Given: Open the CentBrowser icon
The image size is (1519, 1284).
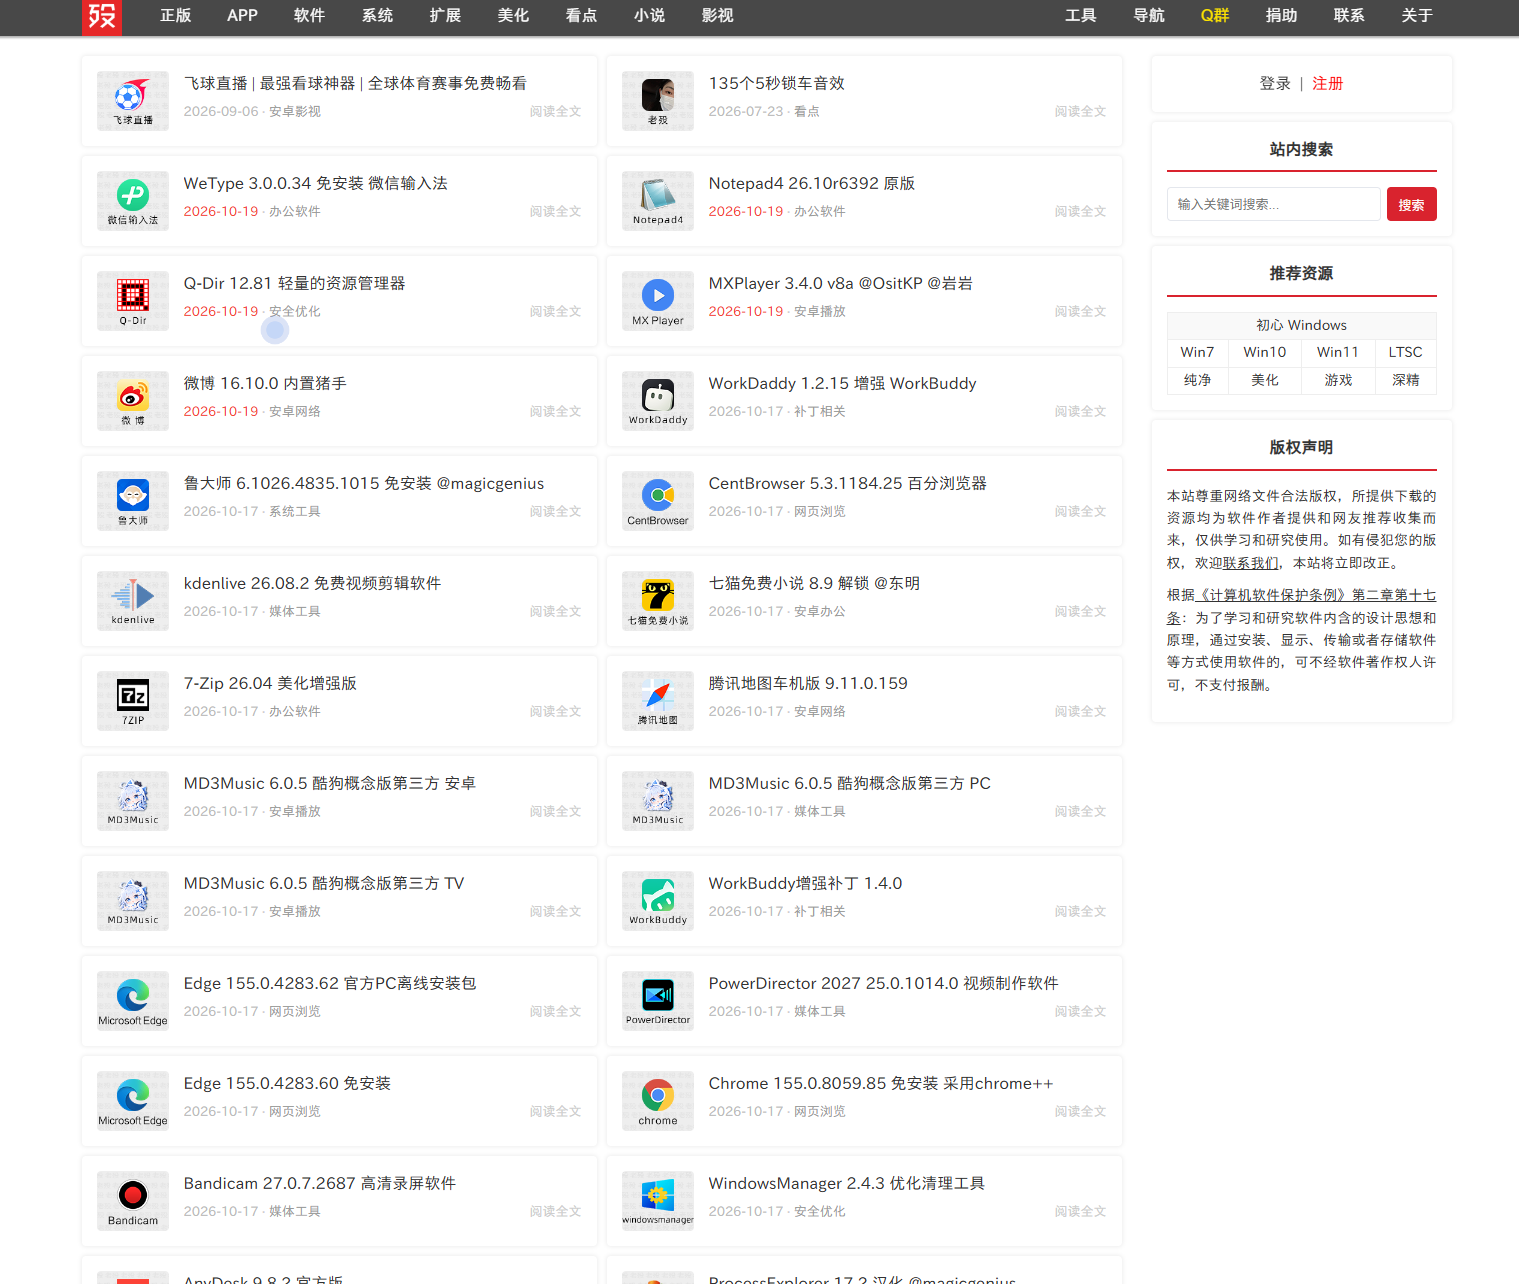Looking at the screenshot, I should pyautogui.click(x=658, y=501).
